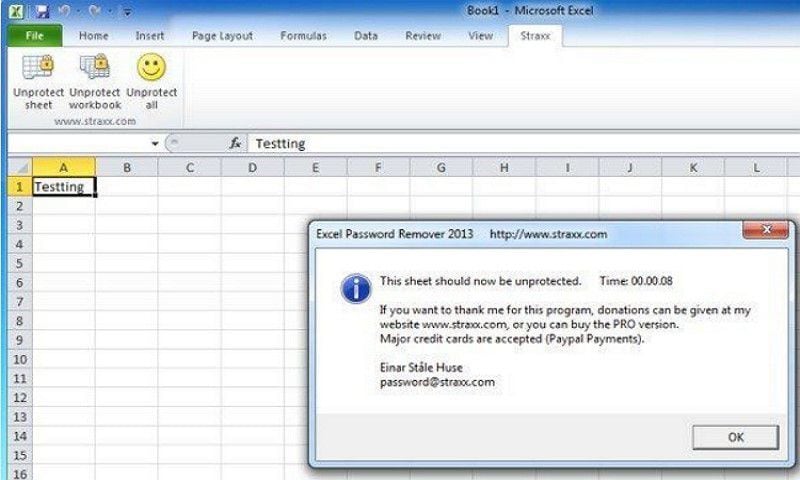Click the Undo arrow icon
Viewport: 800px width, 480px height.
tap(64, 11)
